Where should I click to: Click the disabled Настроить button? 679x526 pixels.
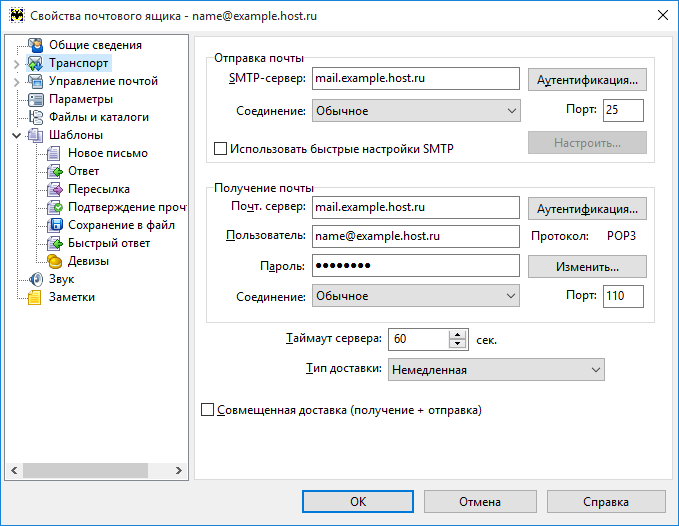(587, 142)
